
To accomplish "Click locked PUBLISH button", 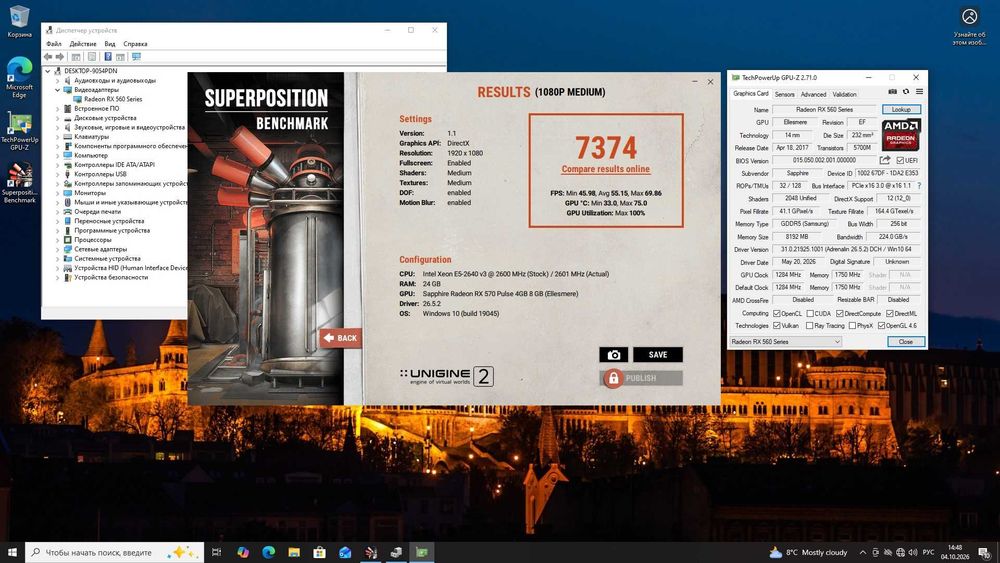I will 641,378.
